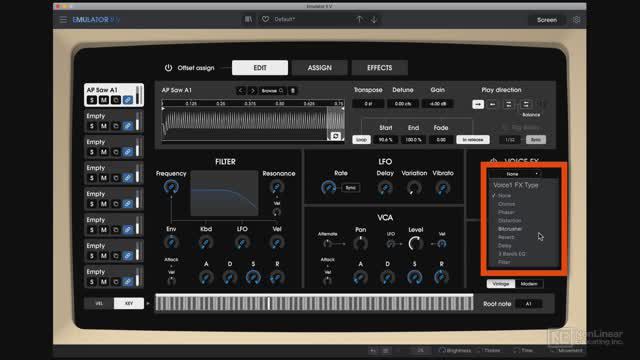Choose Distortion from Voice1 FX Type menu
Viewport: 640px width, 360px height.
(509, 220)
